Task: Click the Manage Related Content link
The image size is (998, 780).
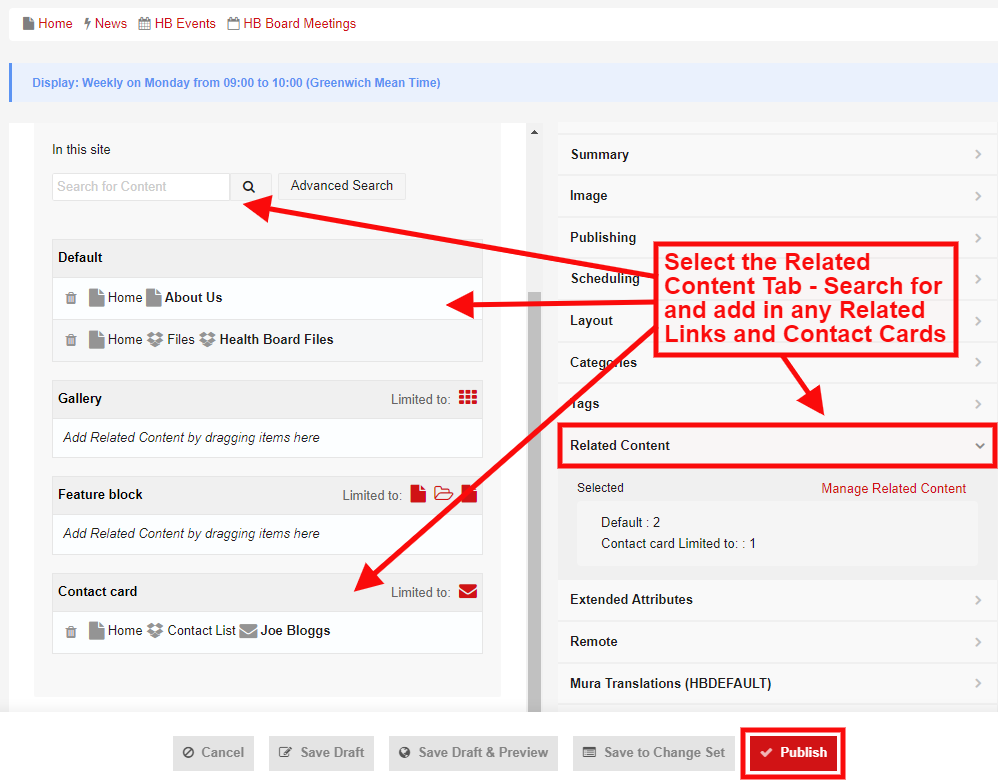Action: tap(893, 488)
